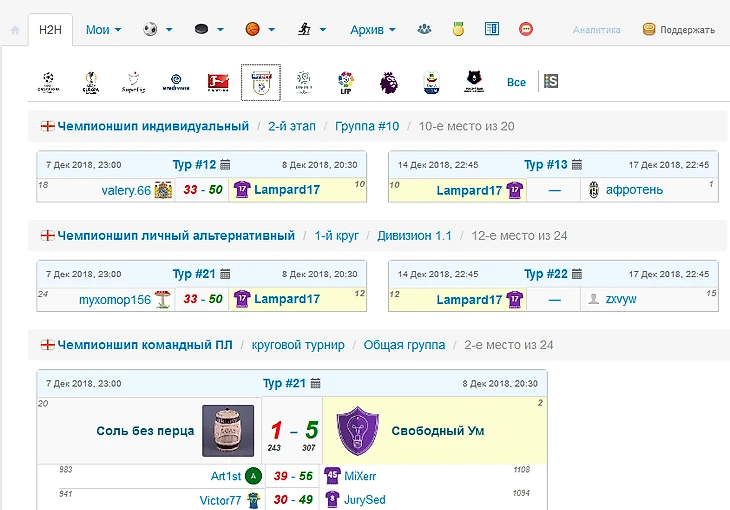The image size is (730, 510).
Task: Select the Europa League logo
Action: (91, 82)
